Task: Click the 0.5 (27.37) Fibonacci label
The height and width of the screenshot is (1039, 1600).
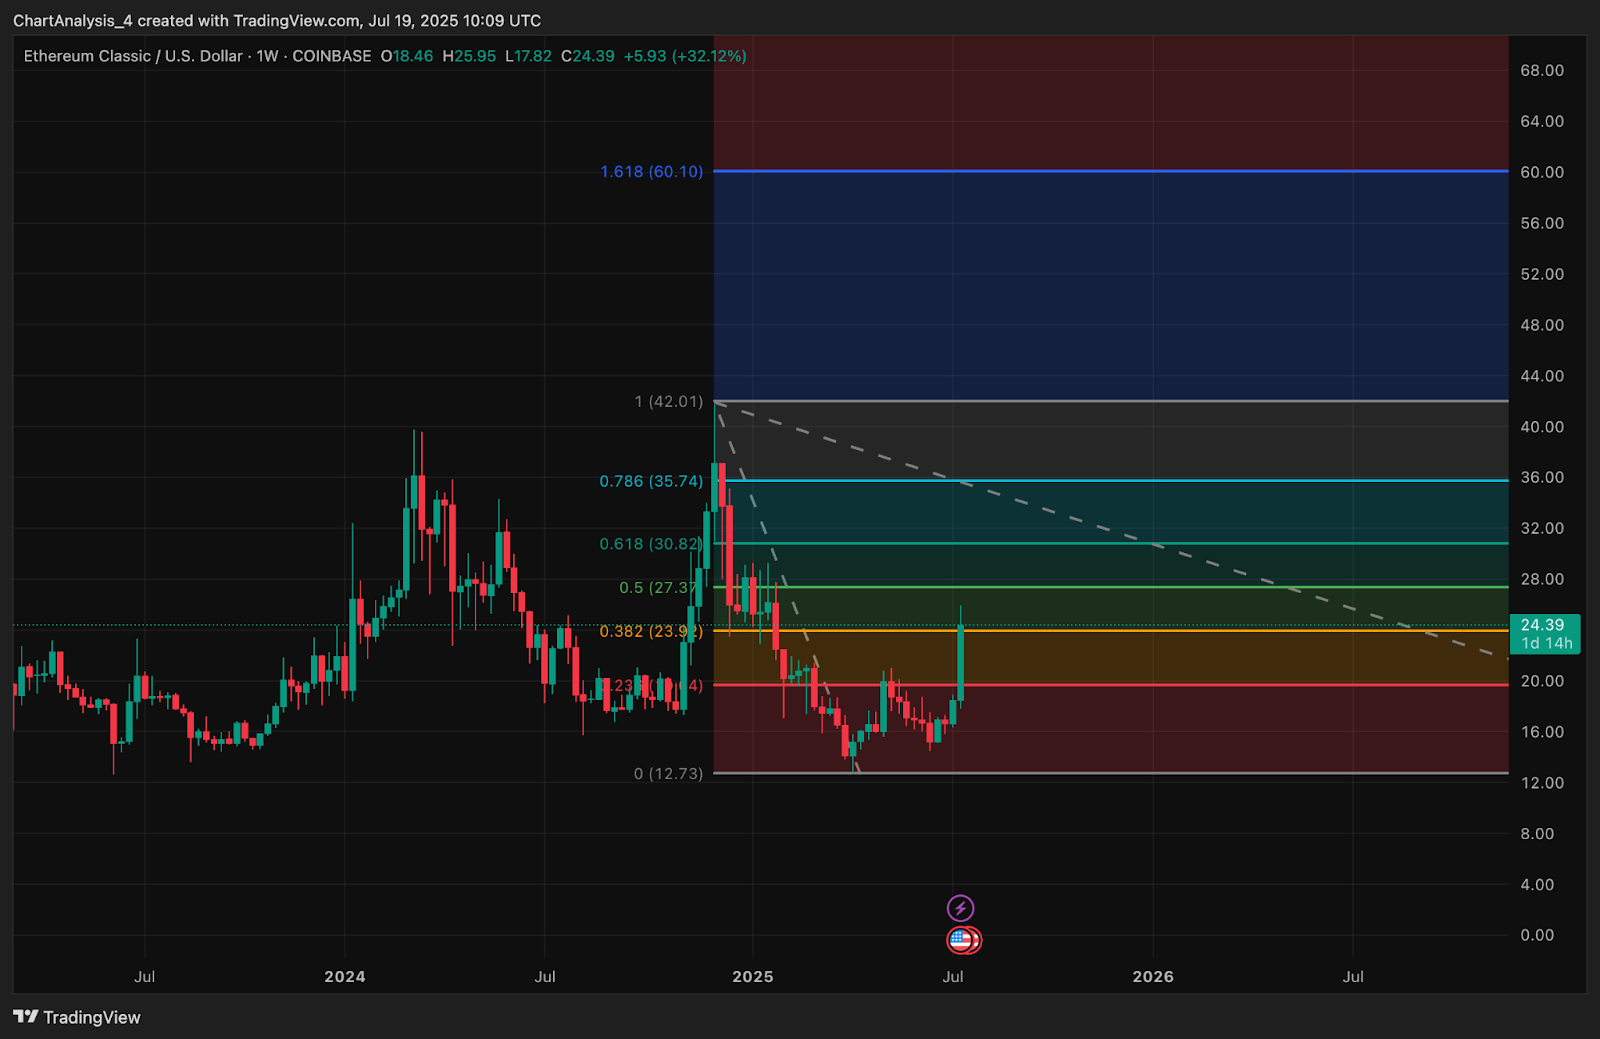Action: [x=658, y=588]
